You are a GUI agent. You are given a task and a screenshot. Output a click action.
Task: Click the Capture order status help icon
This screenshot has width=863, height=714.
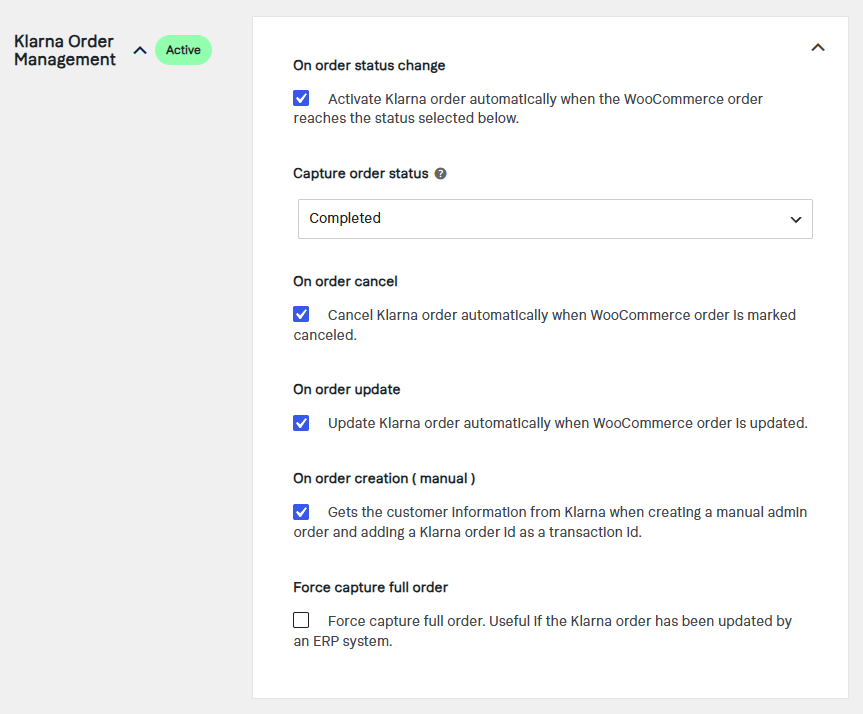click(x=440, y=174)
